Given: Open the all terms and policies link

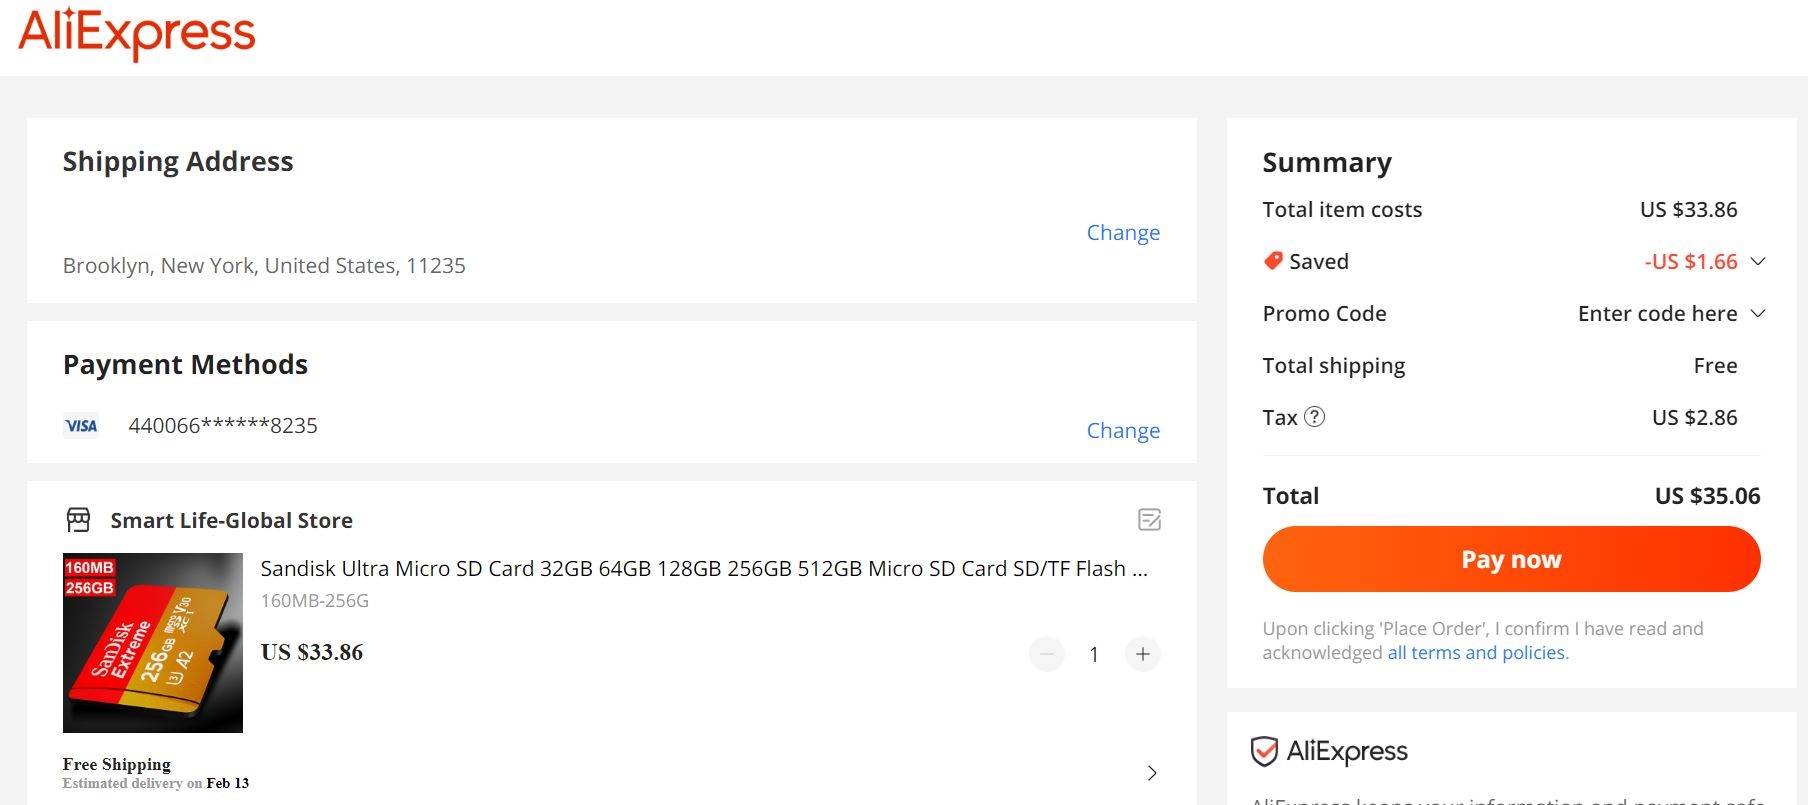Looking at the screenshot, I should 1477,653.
